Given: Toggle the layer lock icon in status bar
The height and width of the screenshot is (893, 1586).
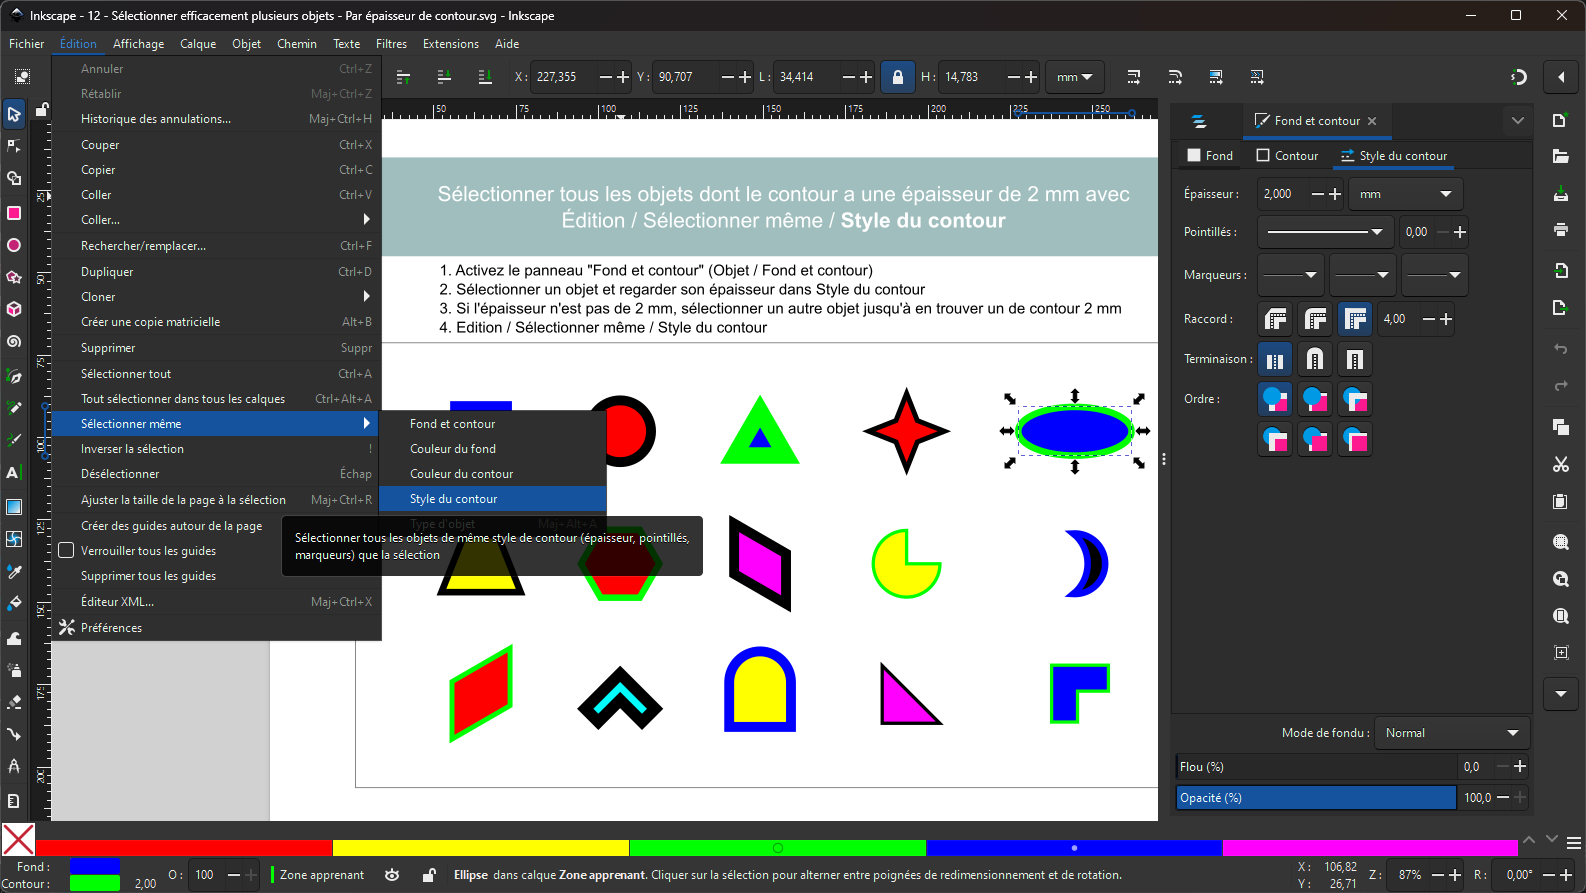Looking at the screenshot, I should click(429, 875).
